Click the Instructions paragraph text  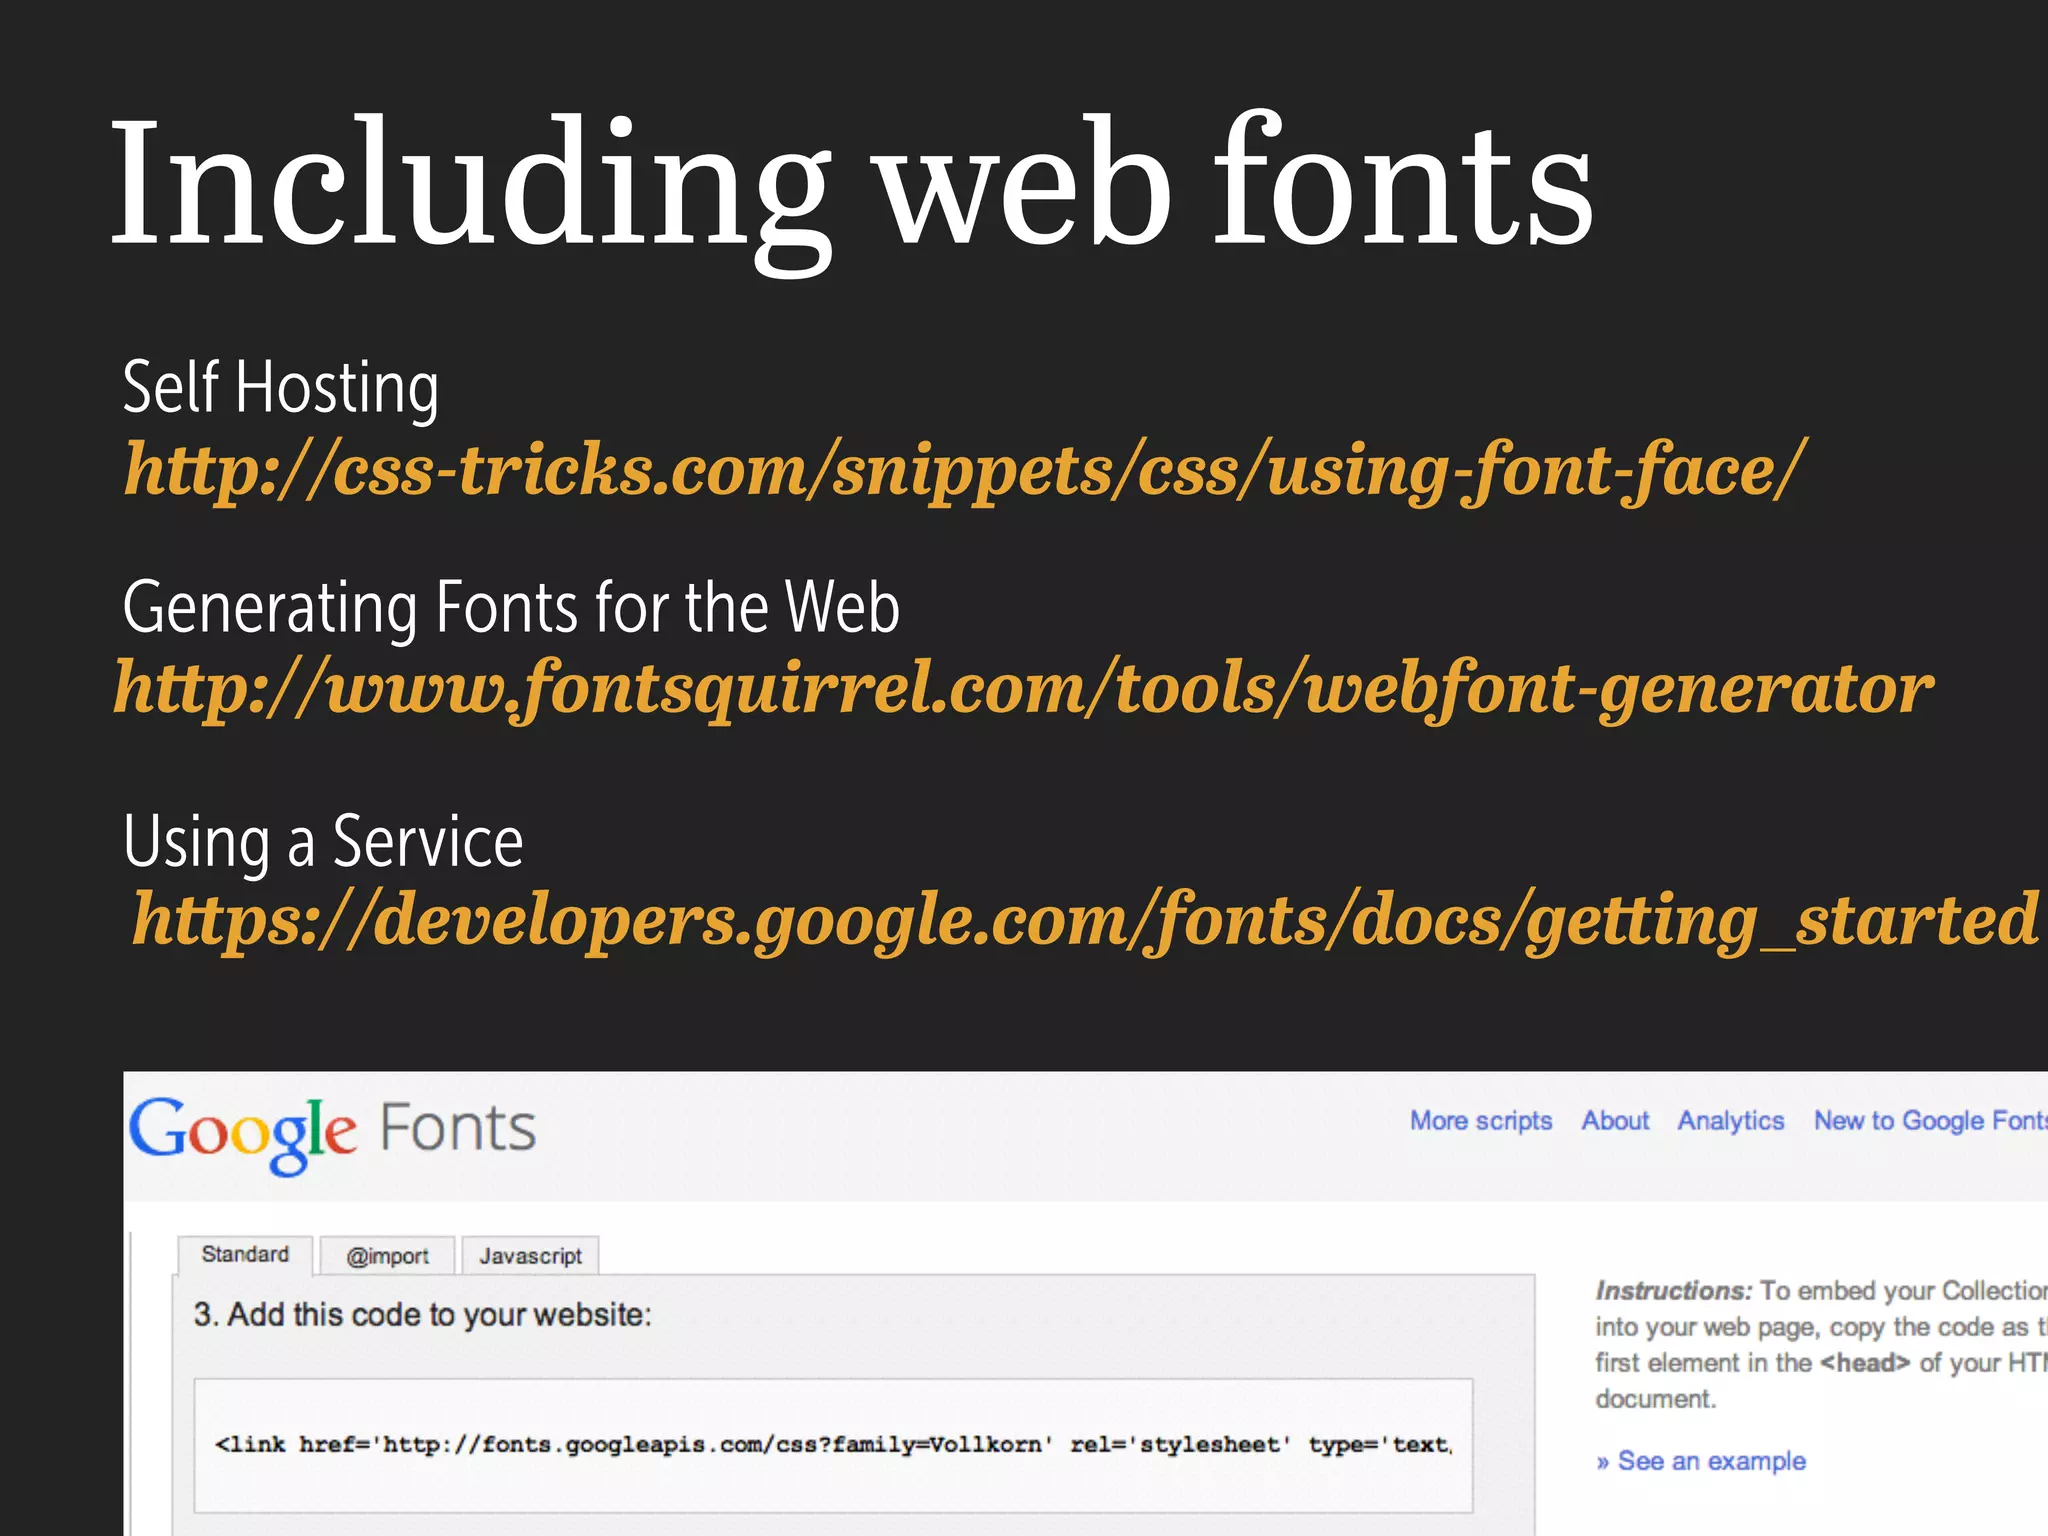click(x=1821, y=1344)
